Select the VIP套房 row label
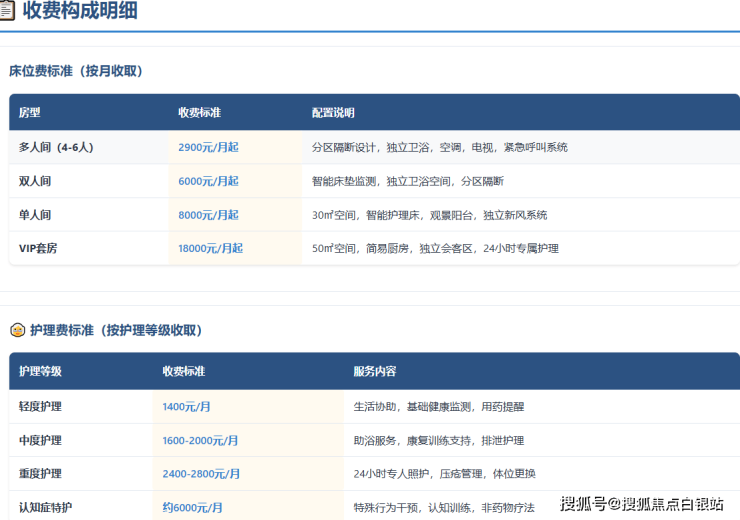Screen dimensions: 740x520 (x=38, y=248)
